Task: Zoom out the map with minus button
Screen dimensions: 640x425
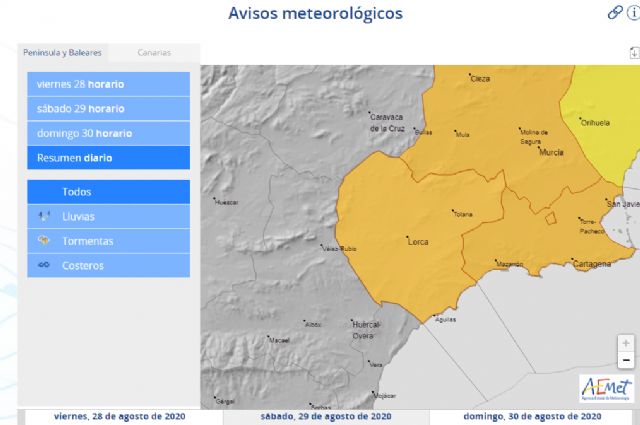Action: tap(626, 360)
